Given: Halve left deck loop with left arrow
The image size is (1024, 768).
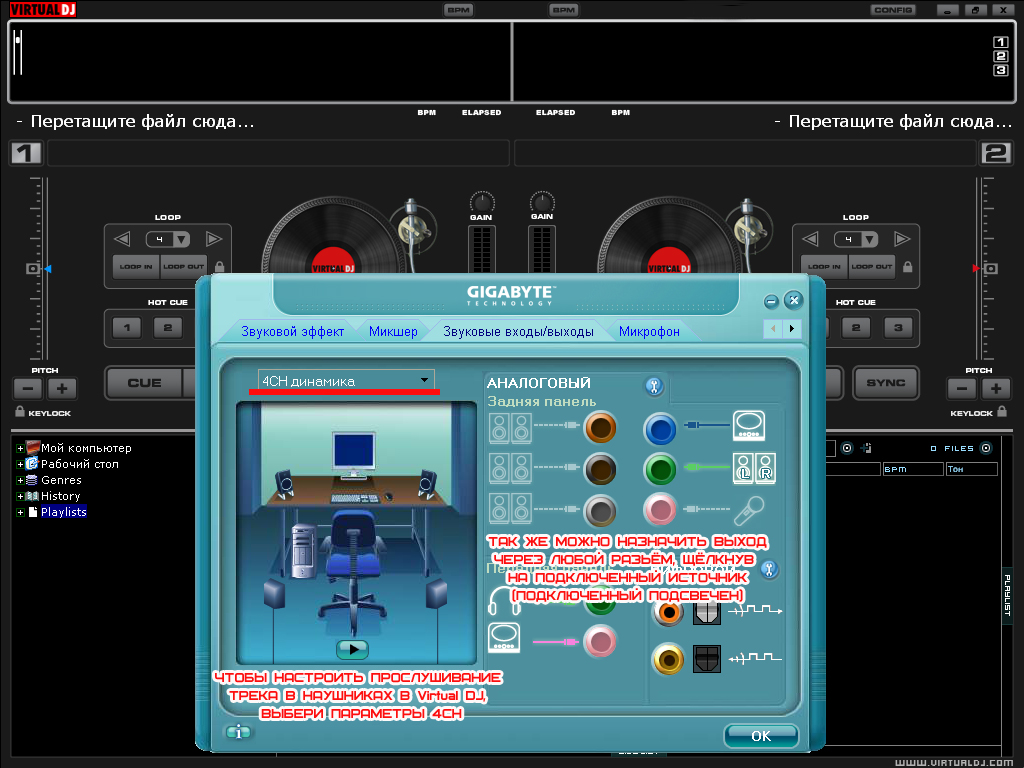Looking at the screenshot, I should tap(122, 239).
